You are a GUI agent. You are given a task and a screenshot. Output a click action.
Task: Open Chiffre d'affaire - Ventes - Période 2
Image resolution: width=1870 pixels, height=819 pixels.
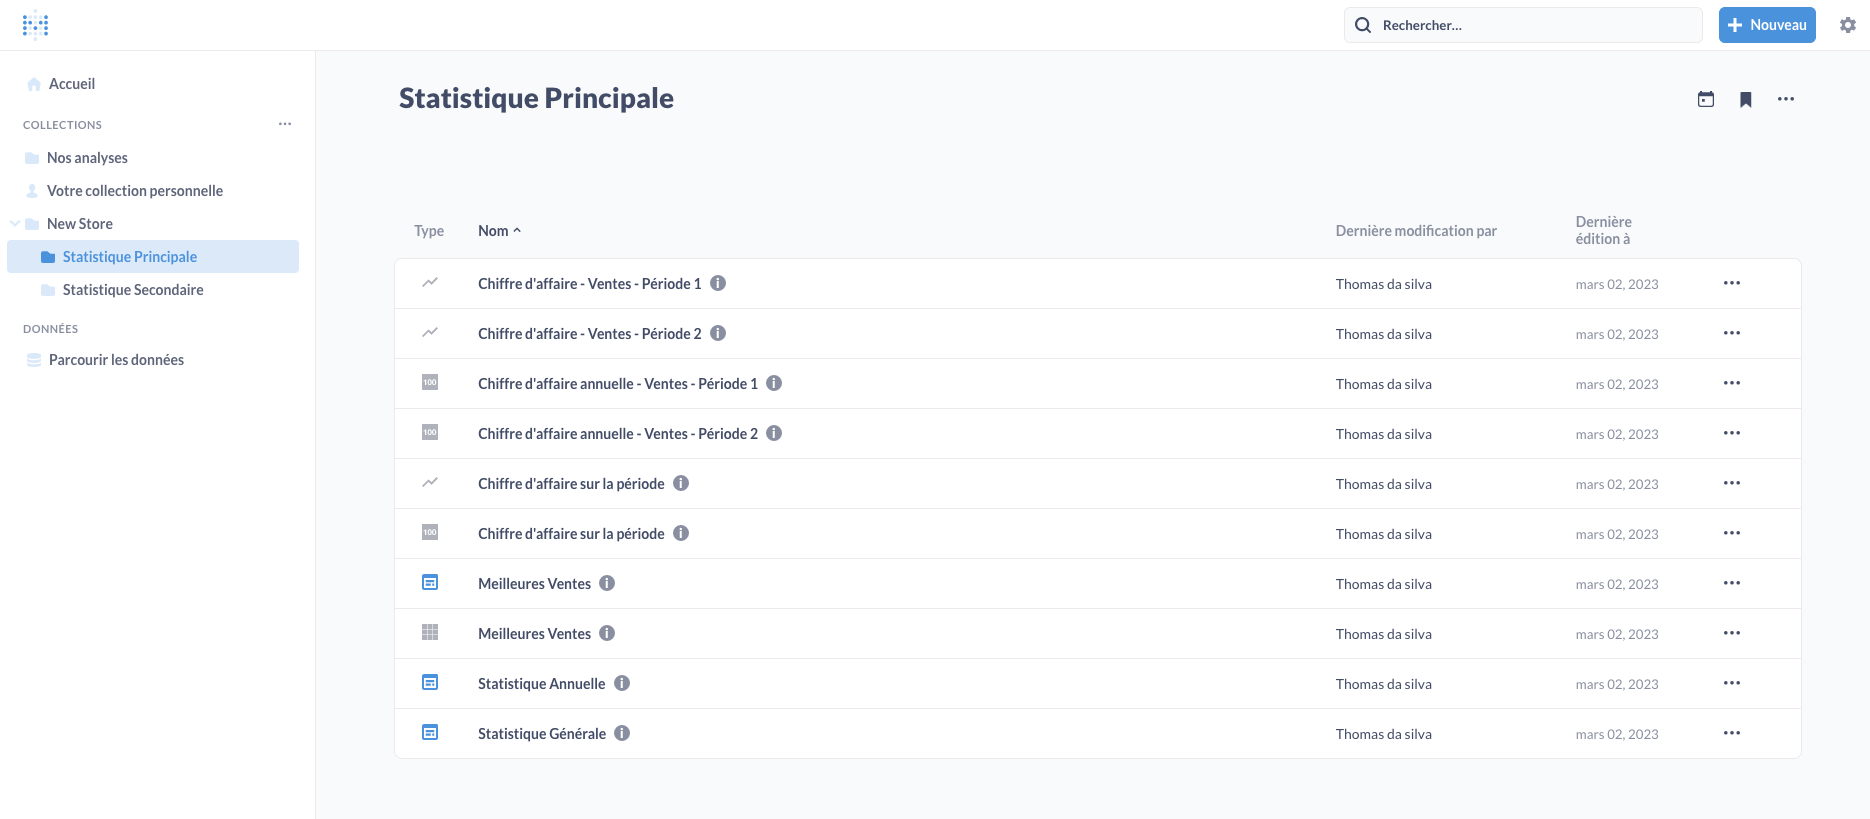[590, 334]
